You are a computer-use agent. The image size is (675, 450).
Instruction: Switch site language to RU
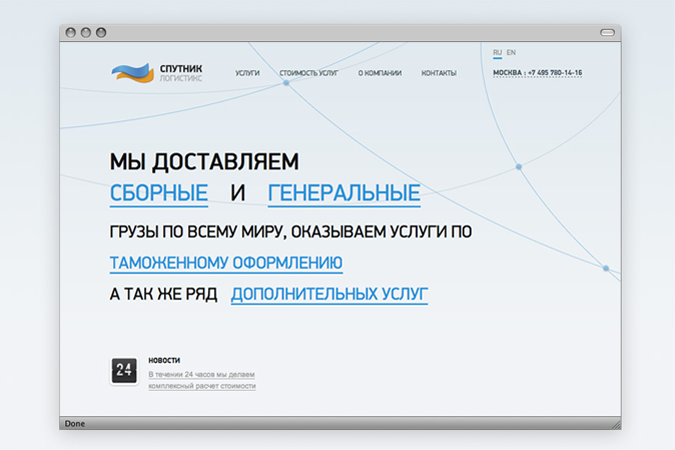pyautogui.click(x=498, y=52)
